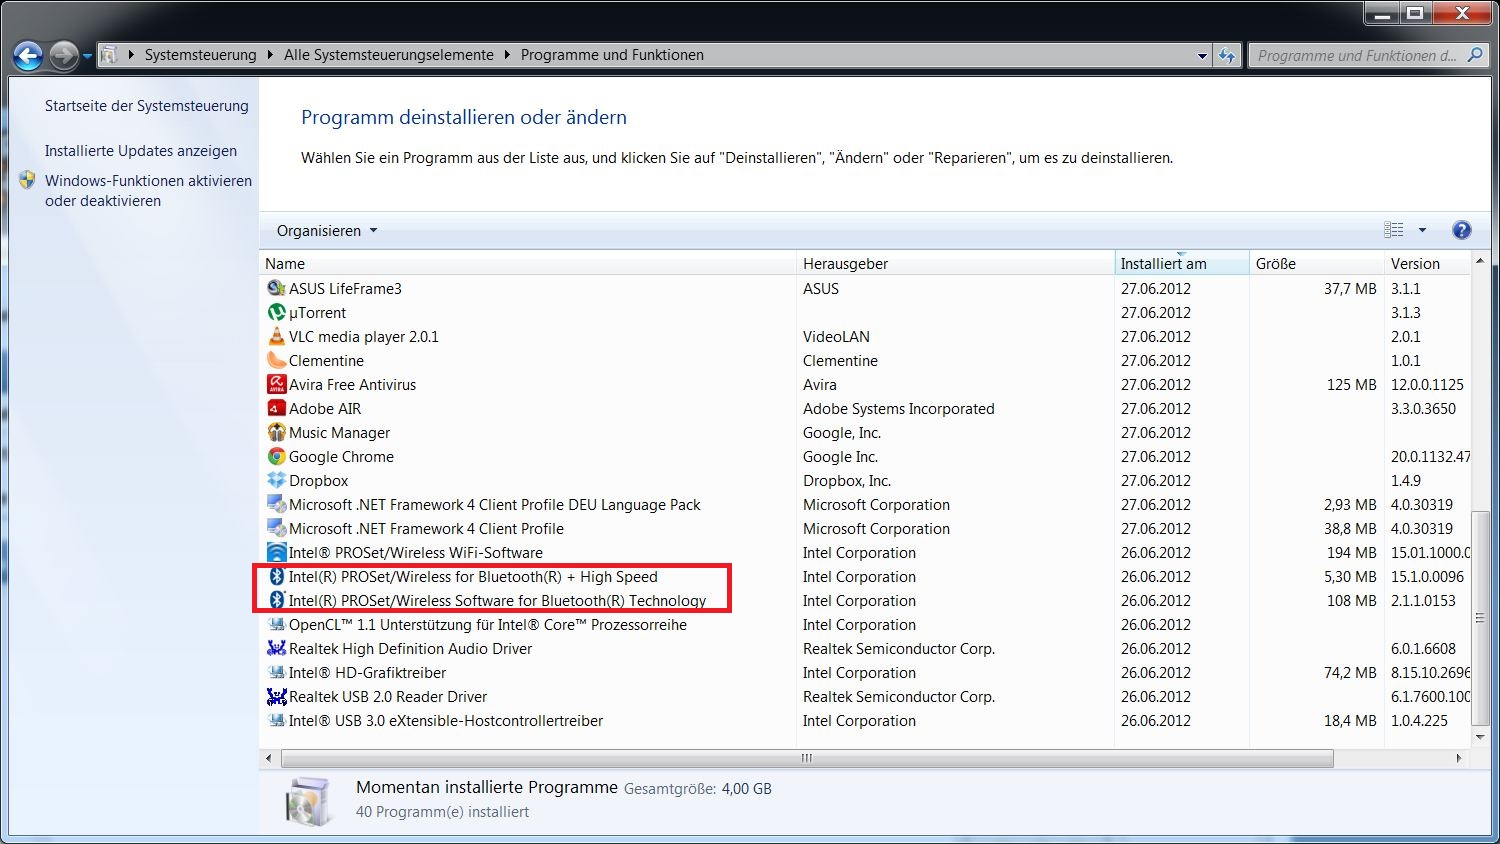The image size is (1500, 844).
Task: Sort list by Version column header
Action: pos(1428,263)
